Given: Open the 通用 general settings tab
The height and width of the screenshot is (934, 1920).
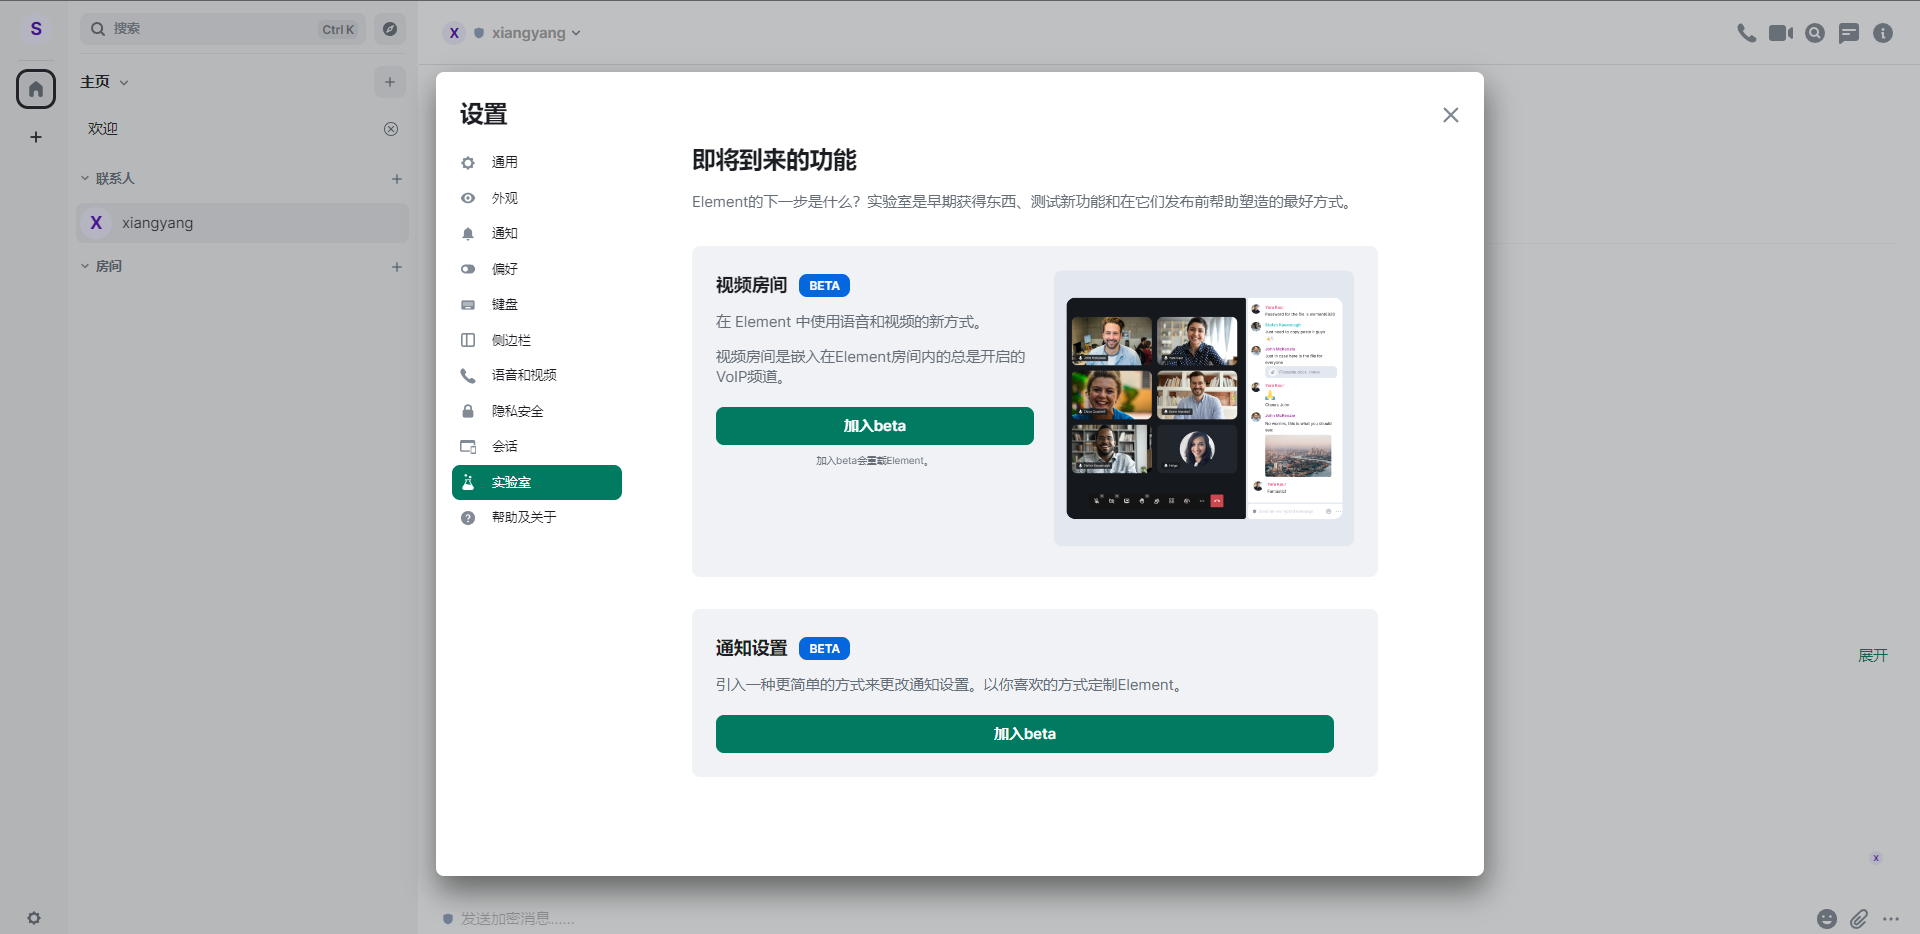Looking at the screenshot, I should pos(537,162).
